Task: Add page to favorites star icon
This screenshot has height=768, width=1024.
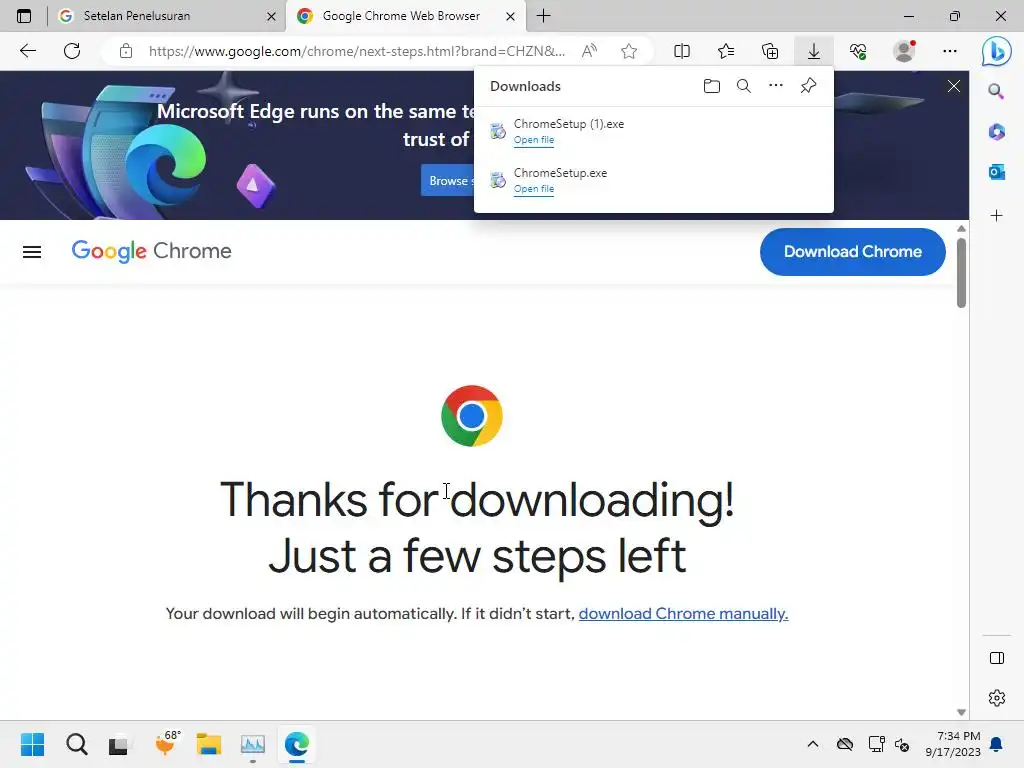Action: point(629,51)
